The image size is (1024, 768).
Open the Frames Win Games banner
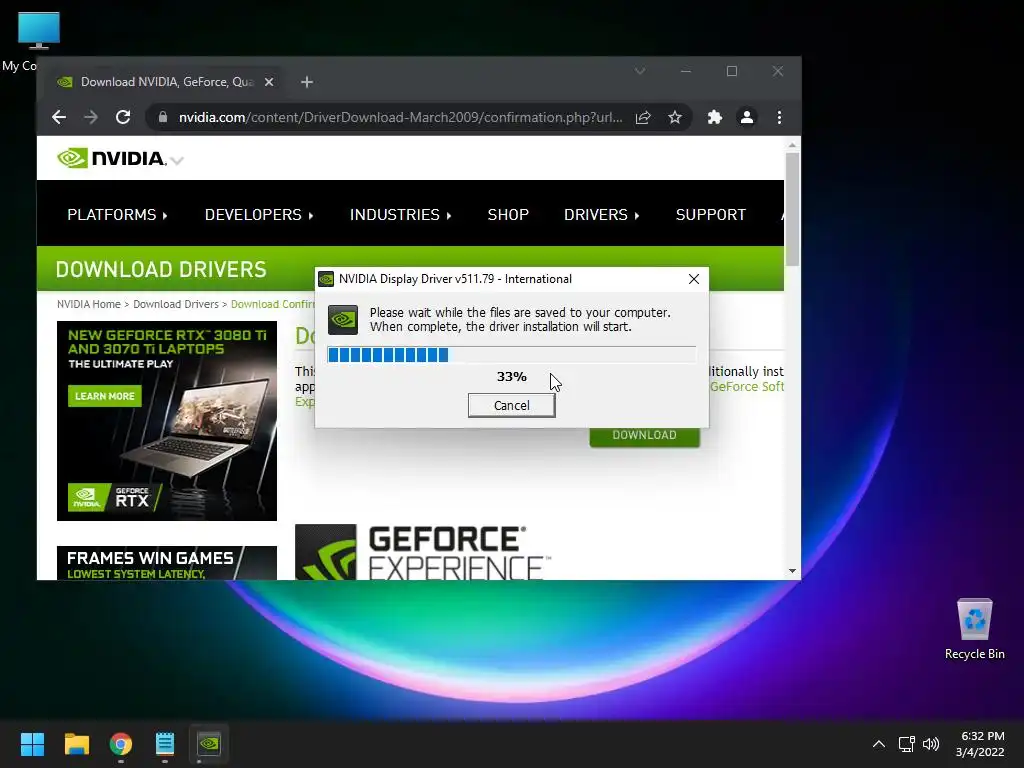click(x=167, y=562)
